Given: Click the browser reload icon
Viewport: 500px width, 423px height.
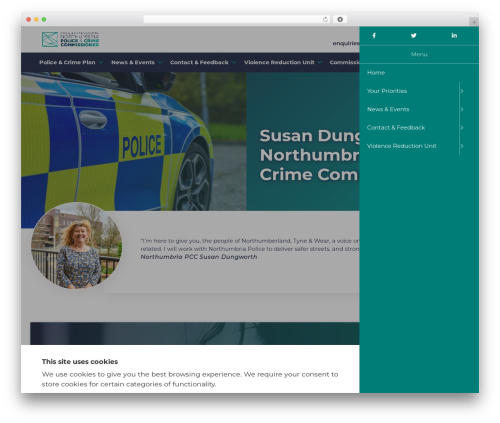Looking at the screenshot, I should coord(325,19).
